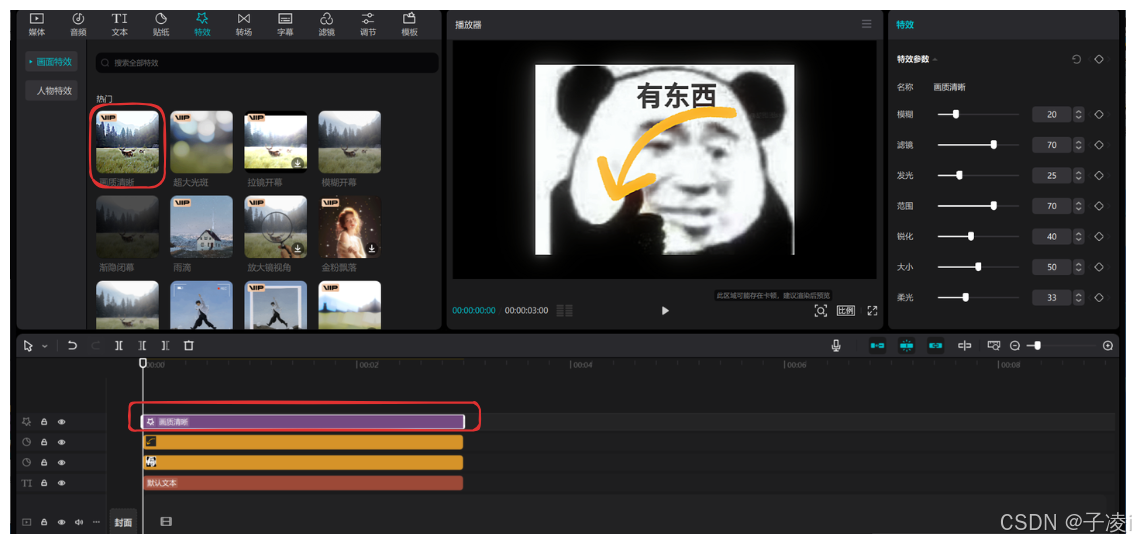
Task: Click the player focus-frame icon
Action: click(x=821, y=310)
